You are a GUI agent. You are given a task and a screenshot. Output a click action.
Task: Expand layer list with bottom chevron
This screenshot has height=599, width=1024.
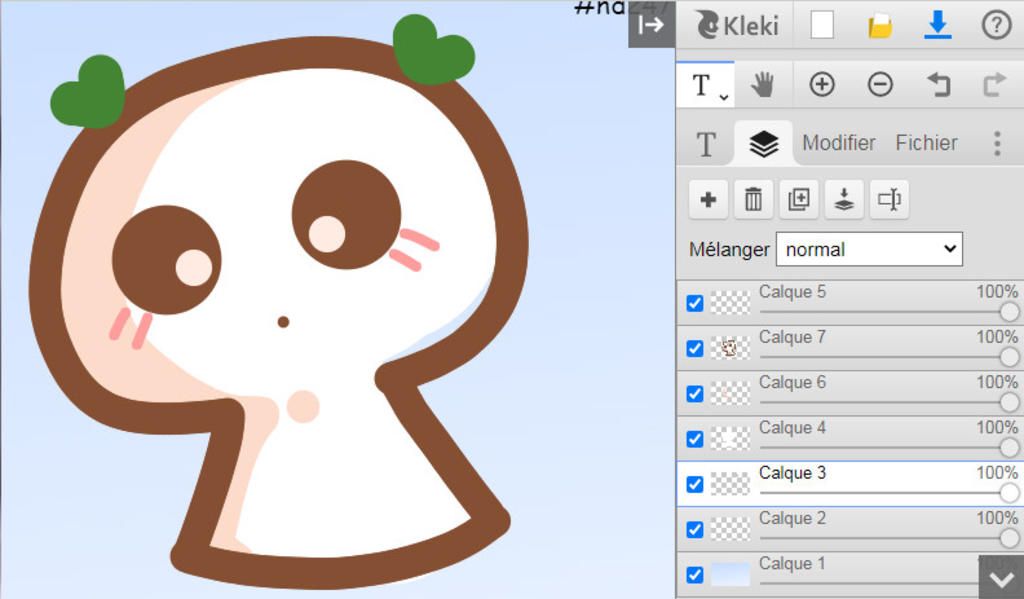point(1001,578)
